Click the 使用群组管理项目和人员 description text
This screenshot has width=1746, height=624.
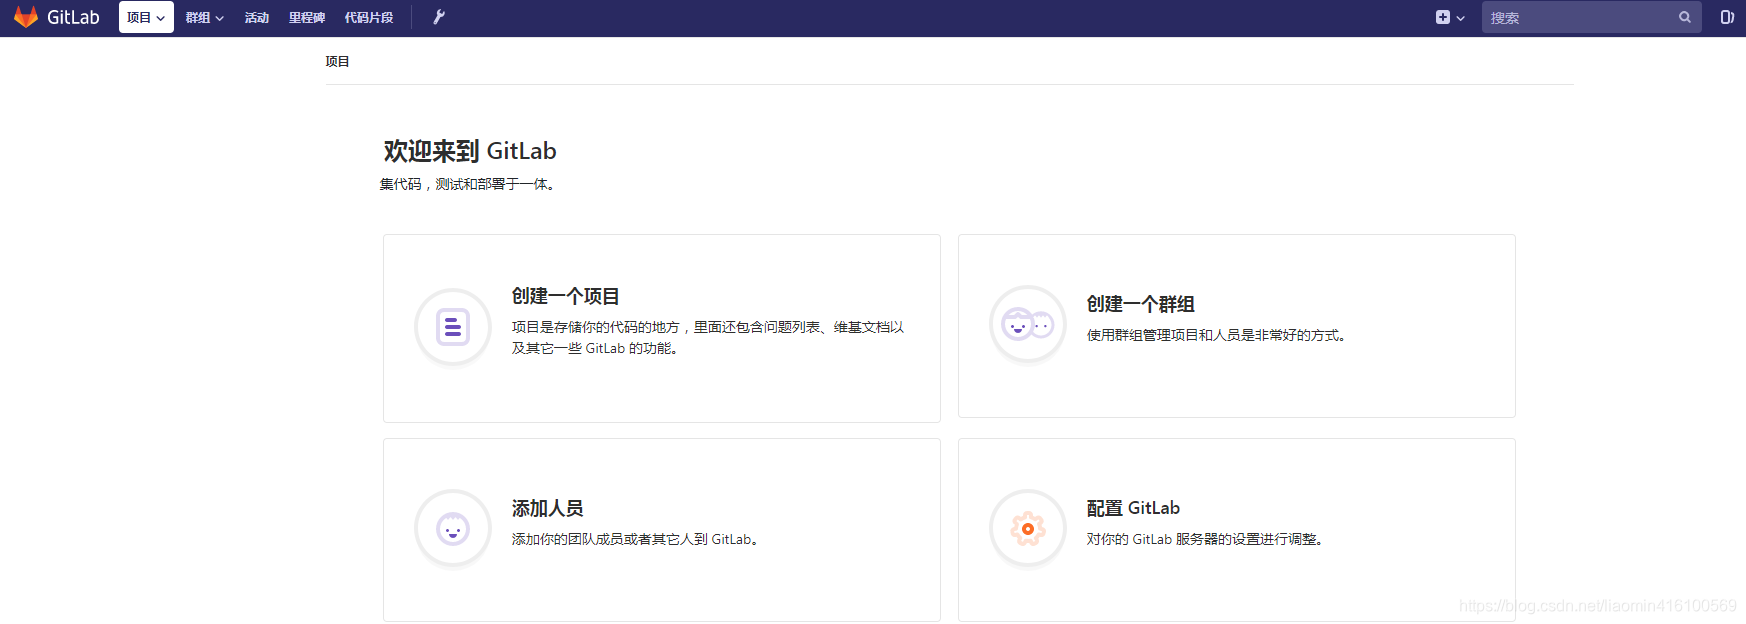[1216, 335]
